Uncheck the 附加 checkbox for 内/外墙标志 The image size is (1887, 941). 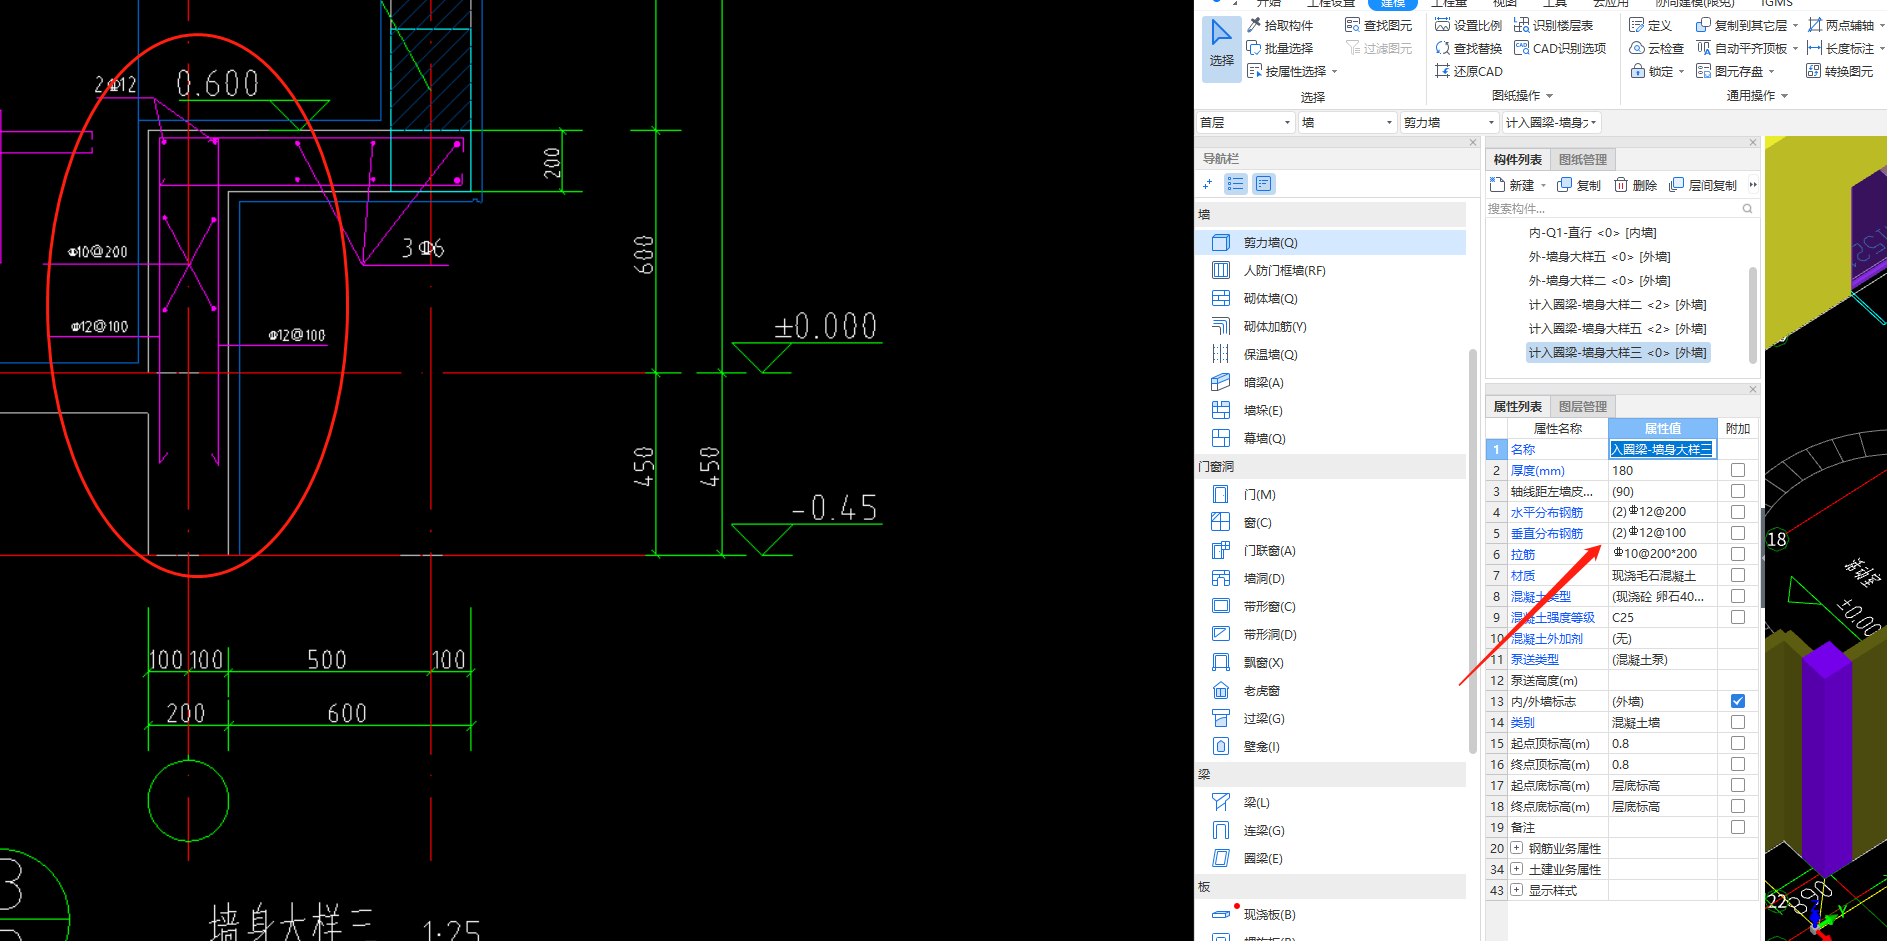[x=1738, y=701]
